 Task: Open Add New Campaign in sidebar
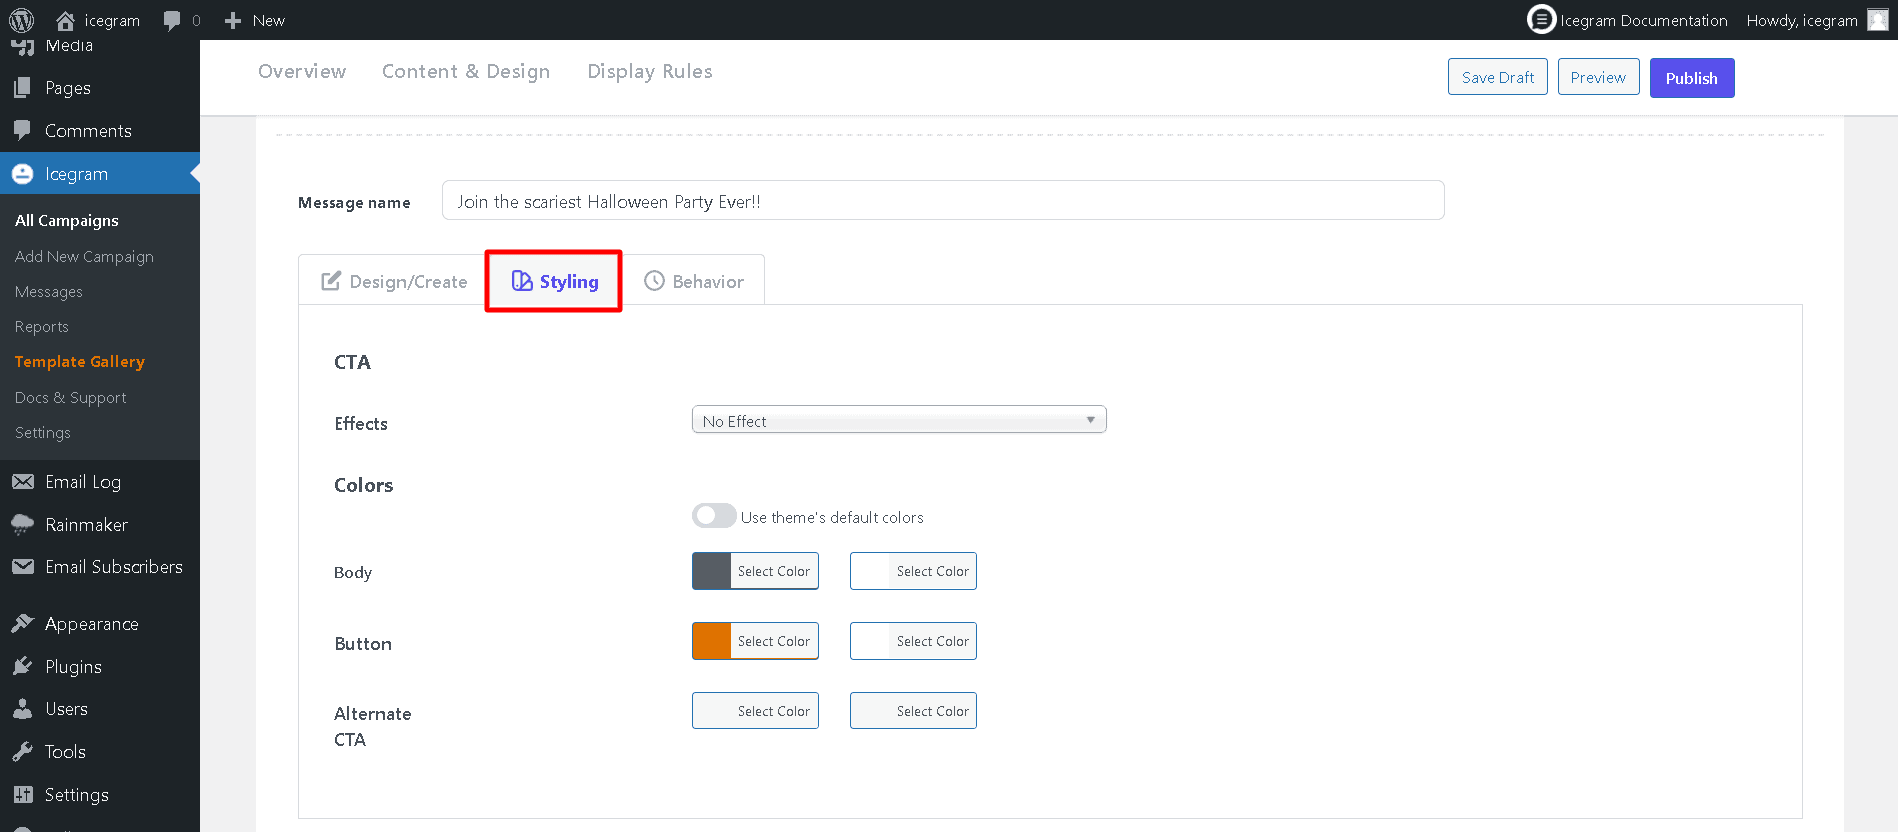click(84, 256)
